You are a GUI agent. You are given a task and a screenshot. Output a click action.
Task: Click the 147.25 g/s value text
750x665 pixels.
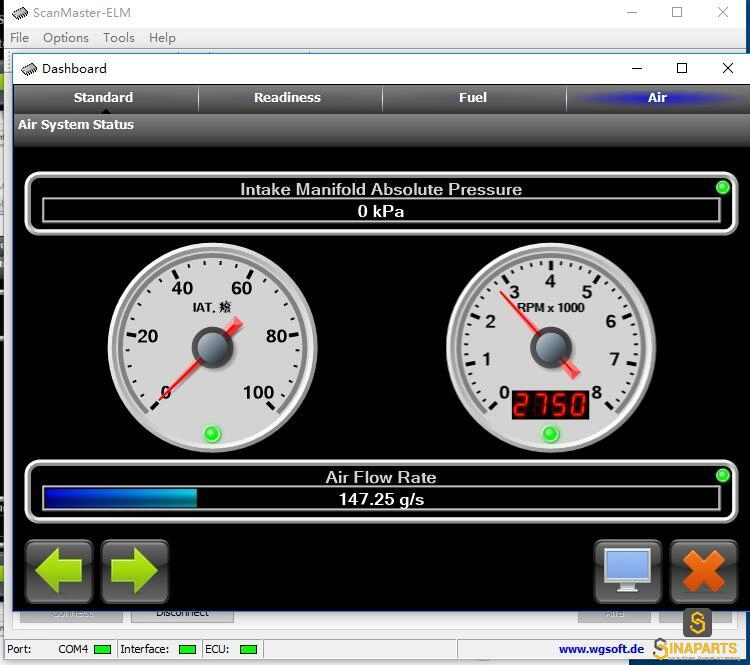pos(381,499)
